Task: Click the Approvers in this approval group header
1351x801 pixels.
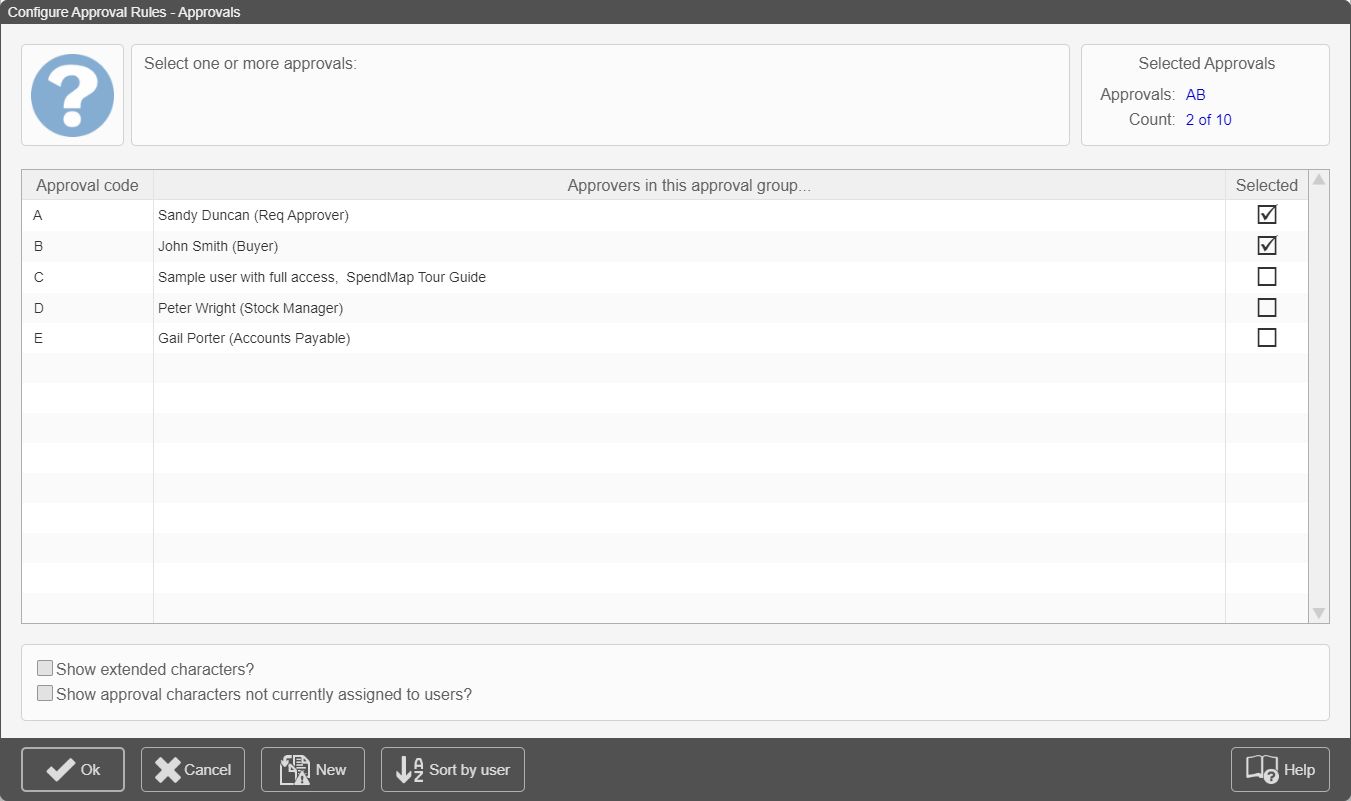Action: pos(689,185)
